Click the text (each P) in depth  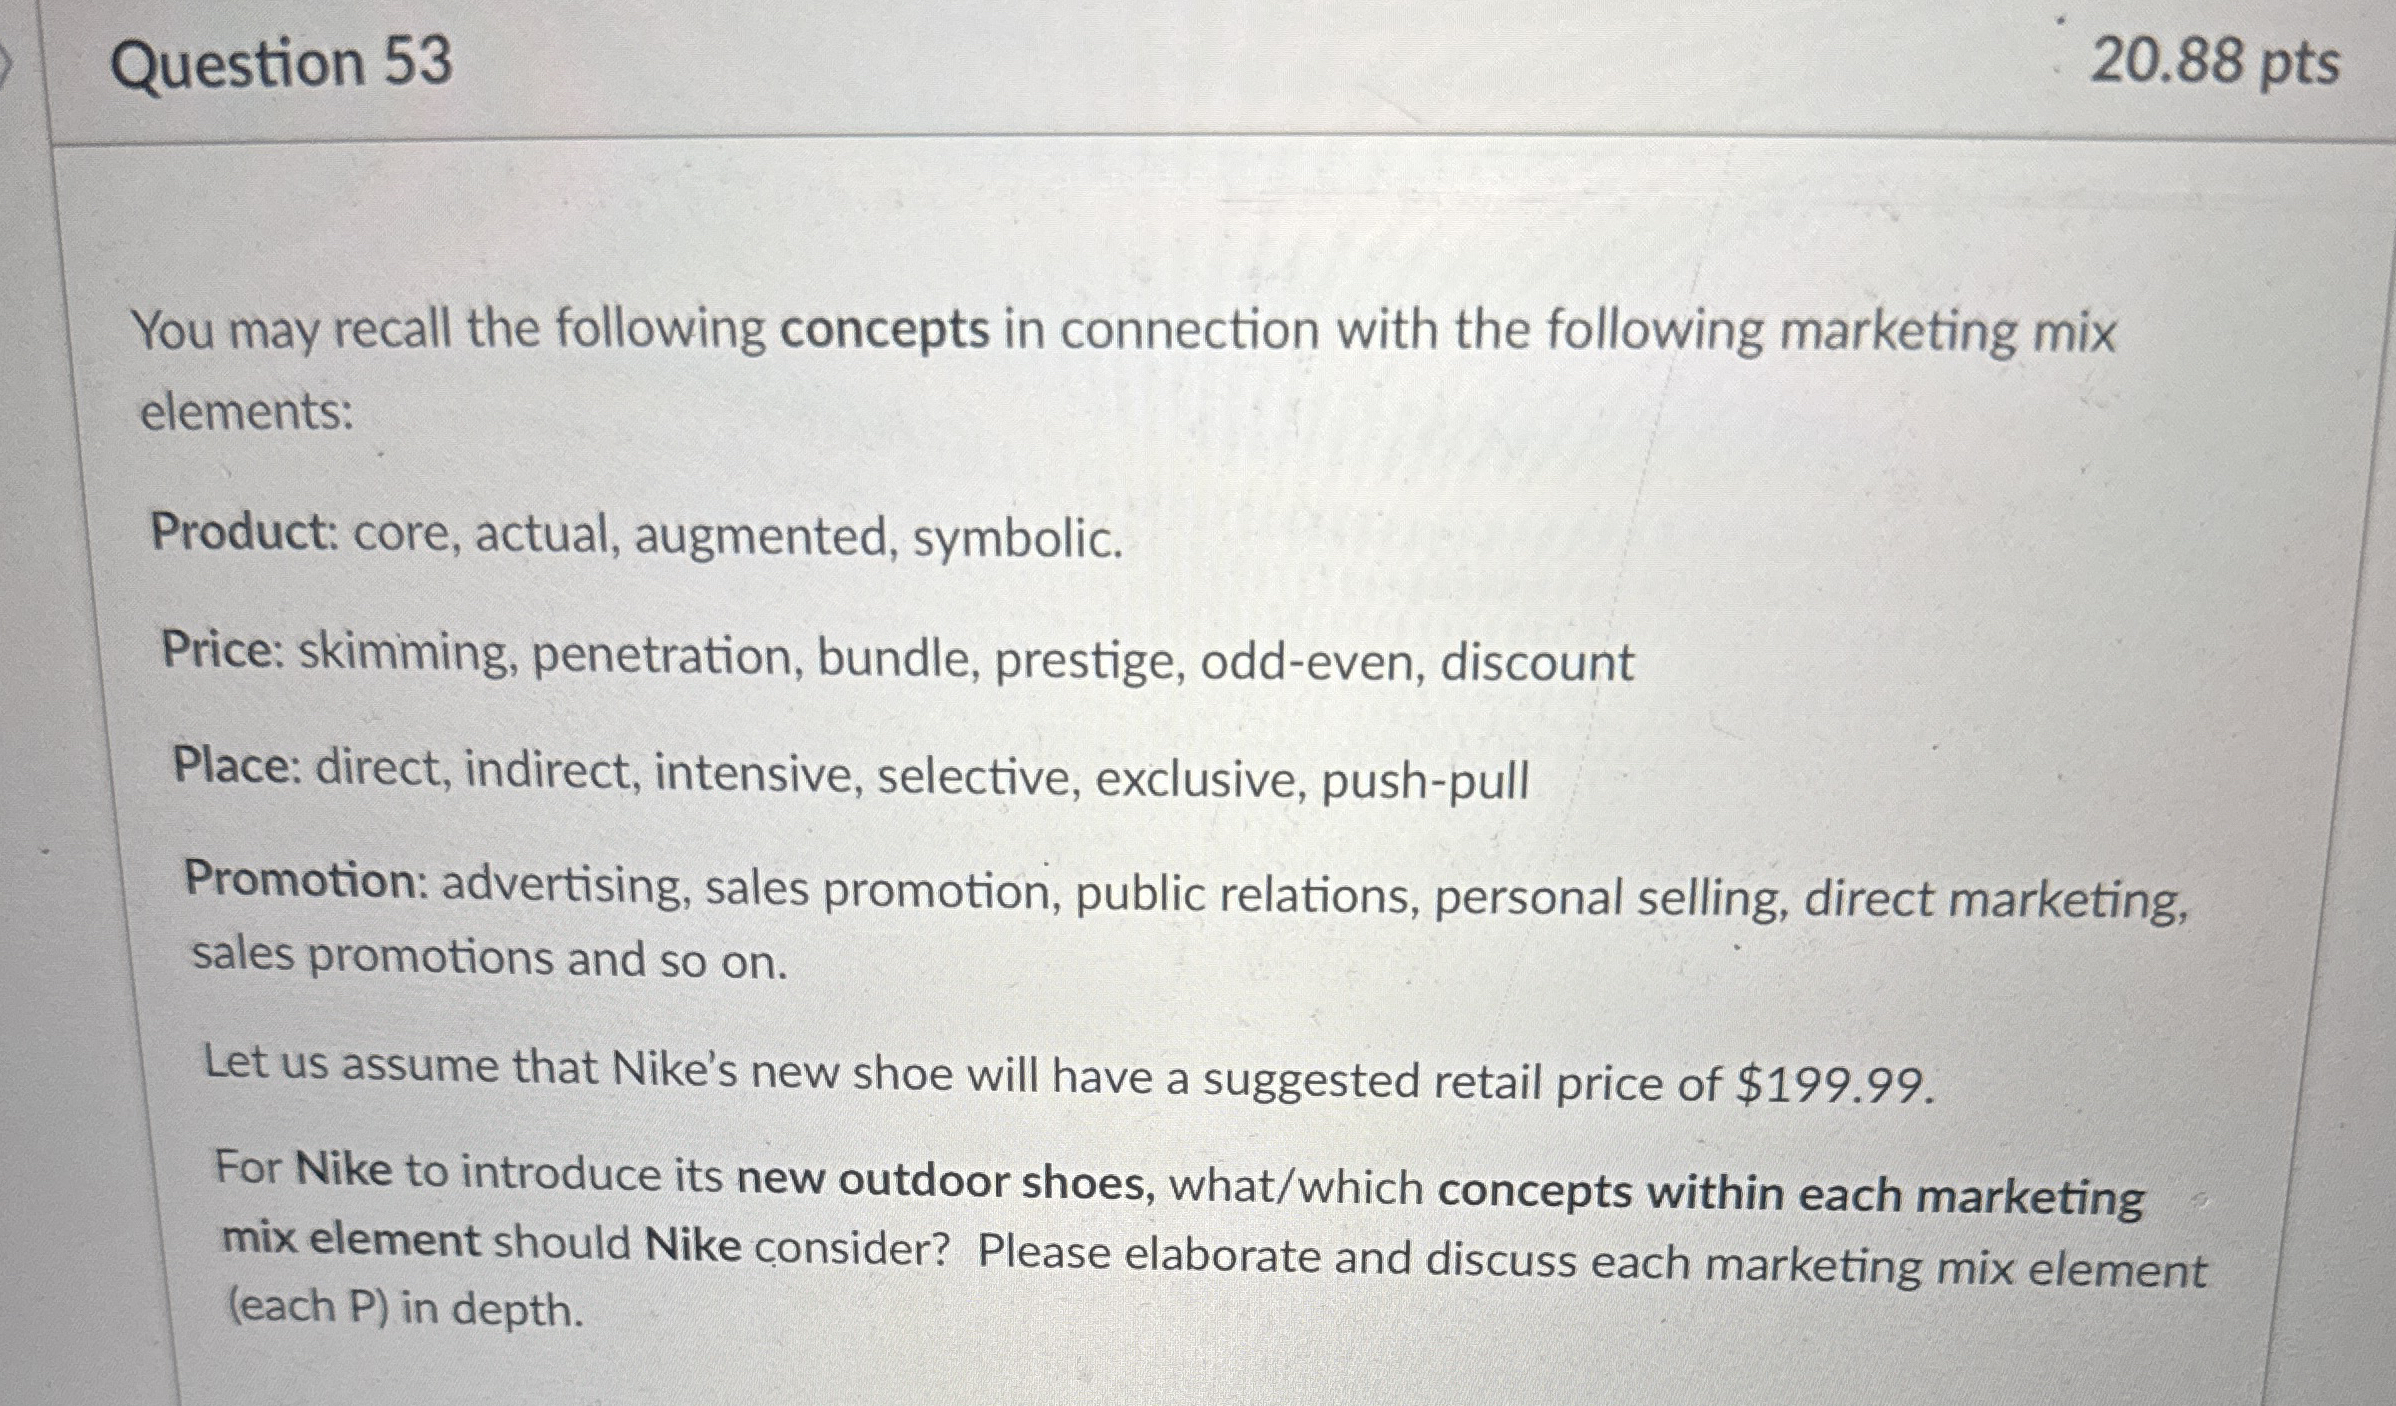pos(405,1308)
